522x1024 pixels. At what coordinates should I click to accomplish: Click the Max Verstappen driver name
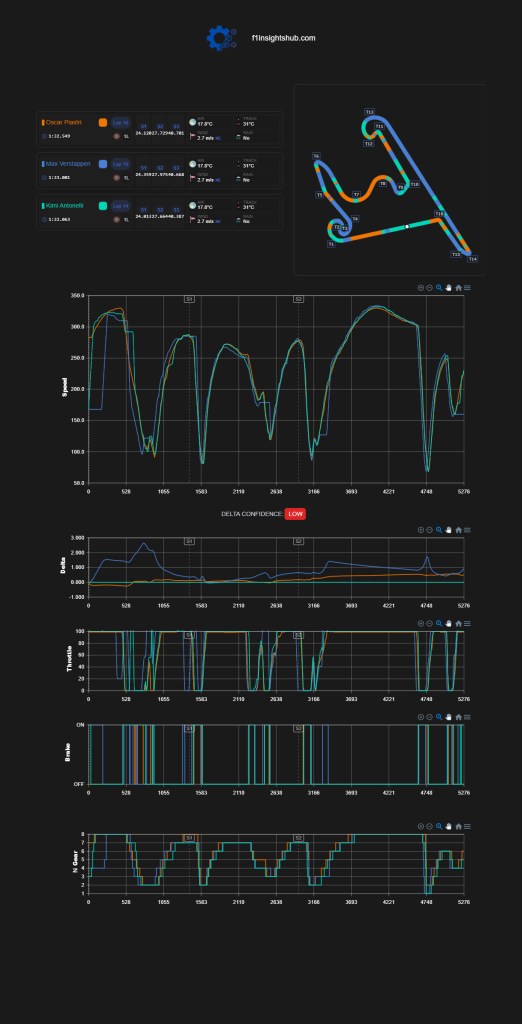[x=68, y=164]
